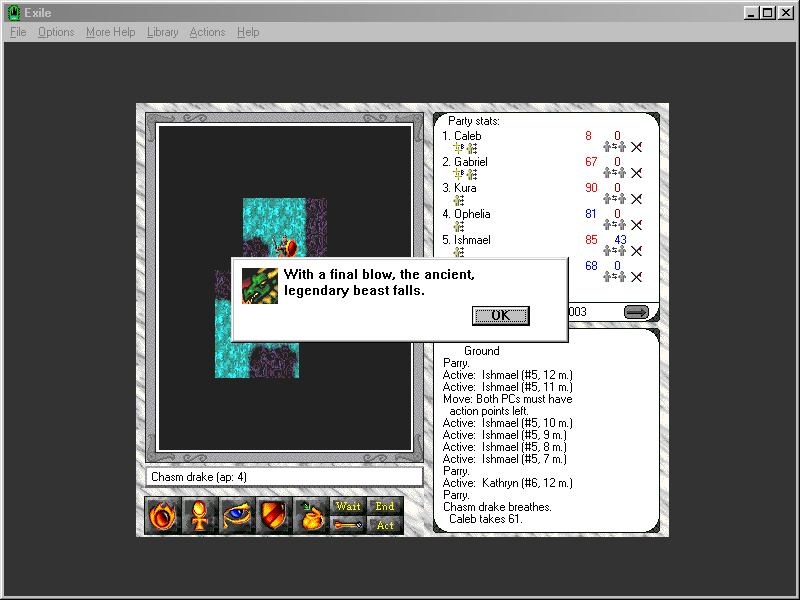Click the swap-places icon beside health 68

pyautogui.click(x=614, y=277)
